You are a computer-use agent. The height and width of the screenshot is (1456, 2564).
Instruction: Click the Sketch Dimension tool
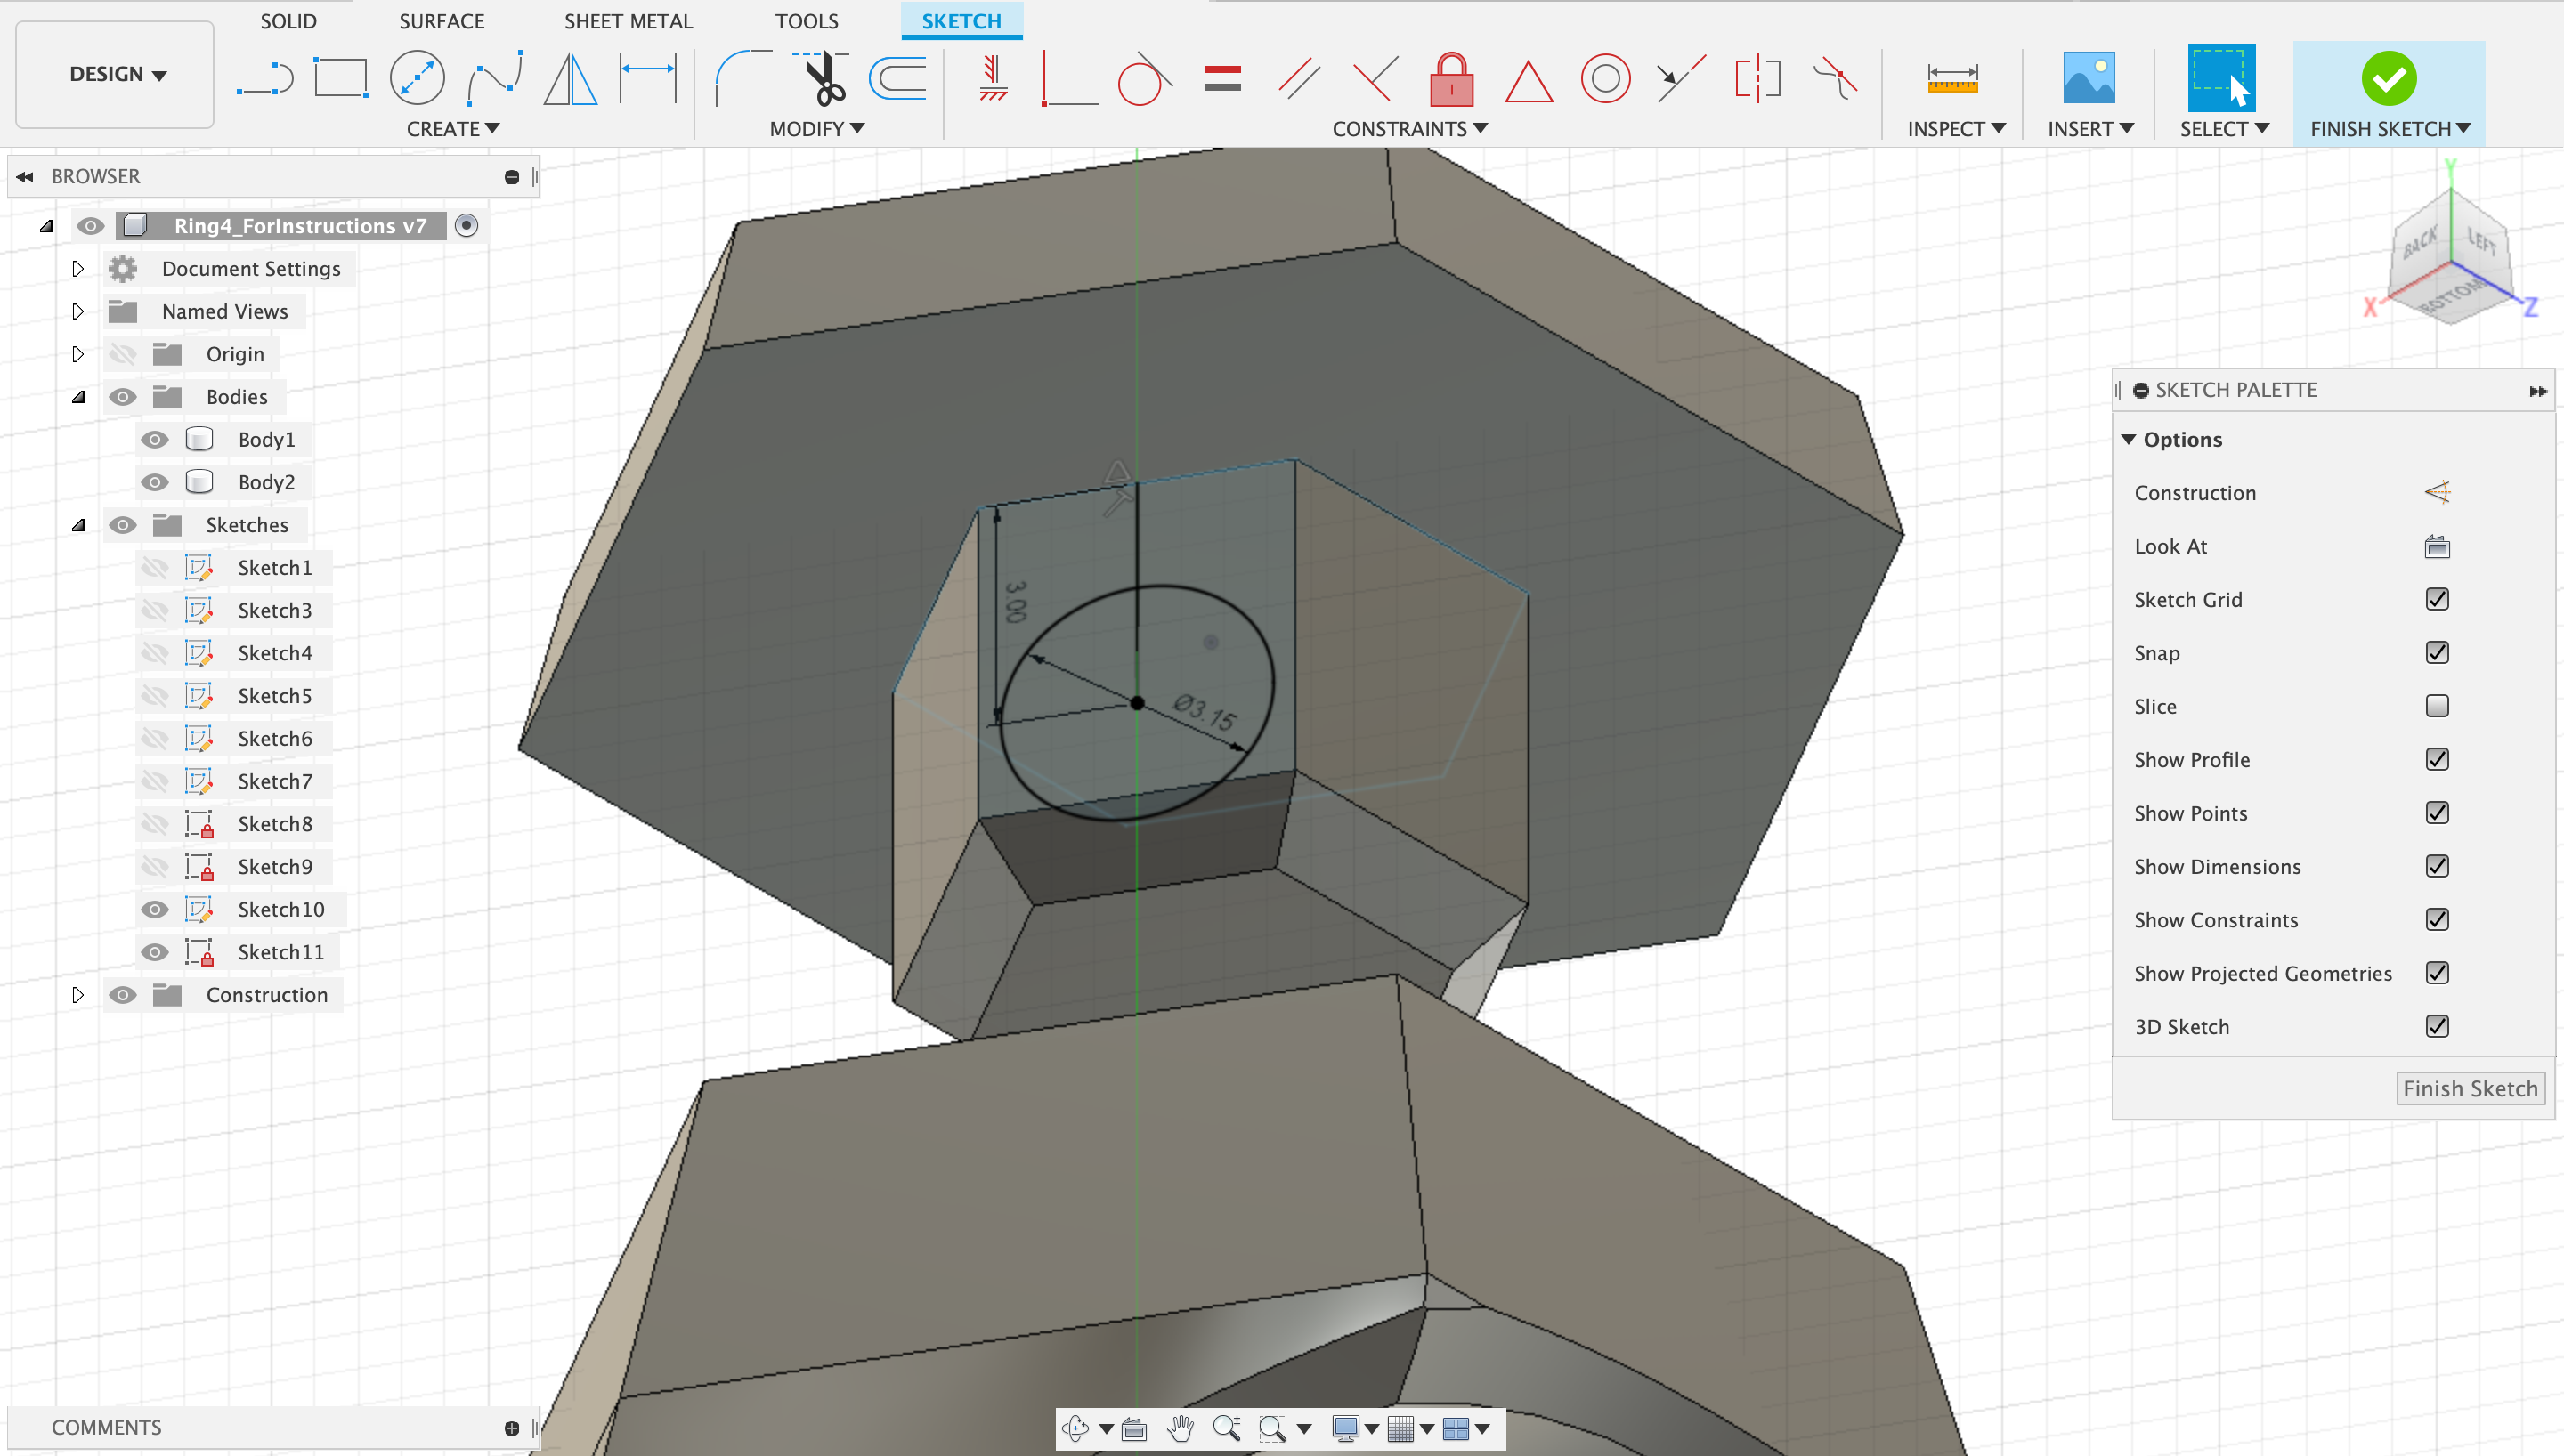(x=648, y=78)
